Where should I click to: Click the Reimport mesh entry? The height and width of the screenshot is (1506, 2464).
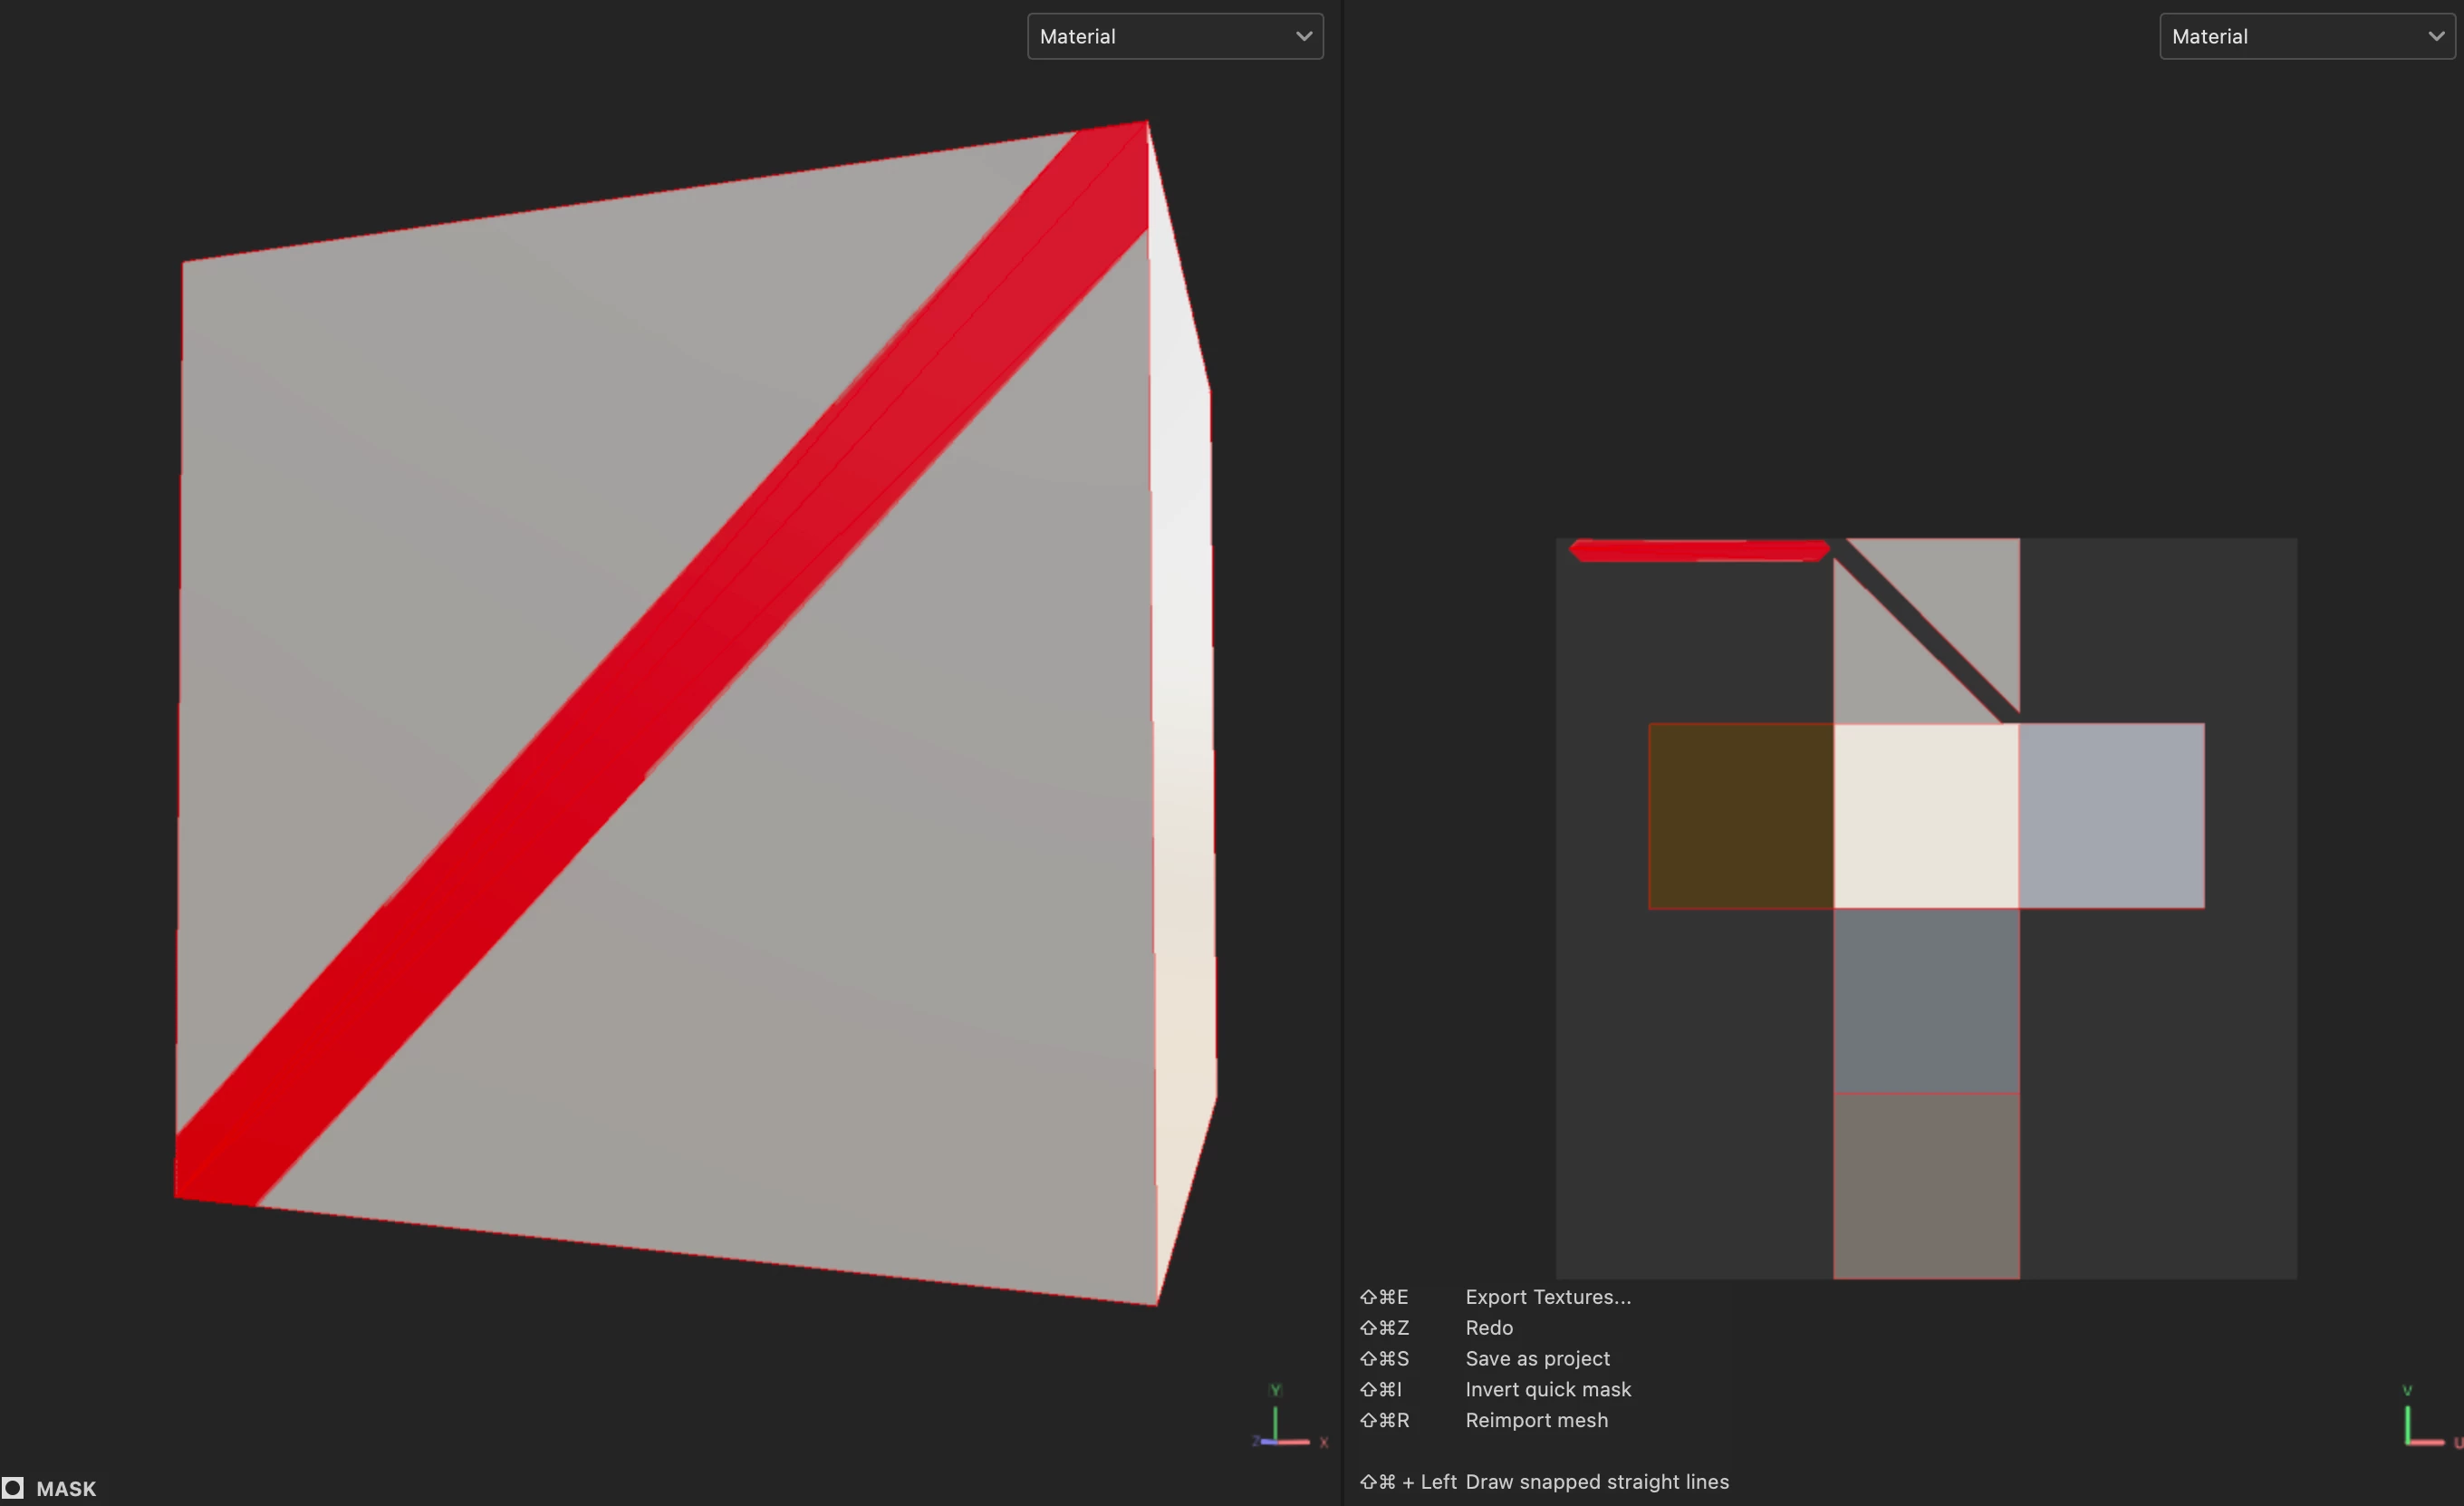[1536, 1421]
